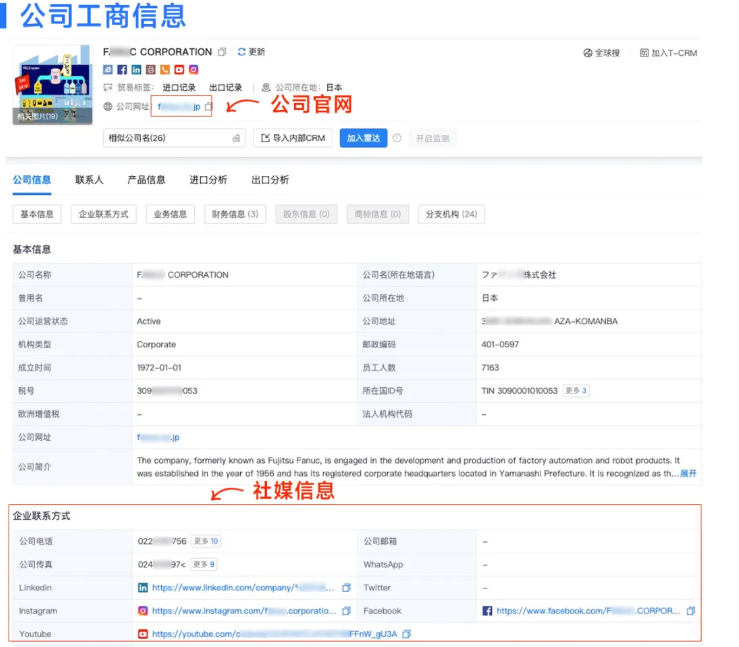Copy the company name with copy icon
The width and height of the screenshot is (739, 647).
(222, 52)
